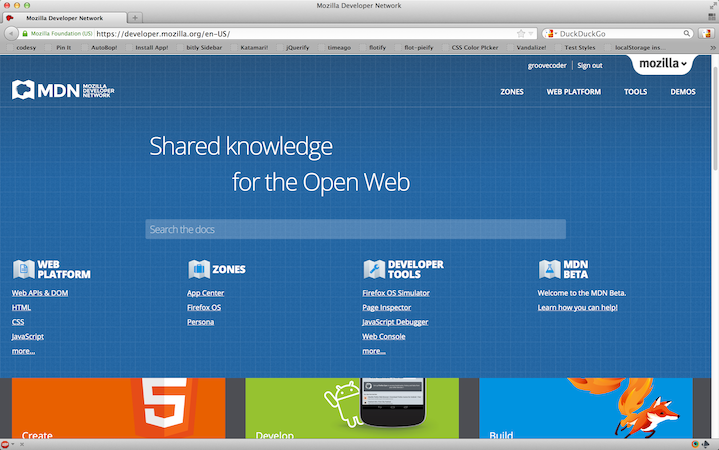This screenshot has width=719, height=450.
Task: Click the Zones suitcase map icon
Action: [199, 269]
